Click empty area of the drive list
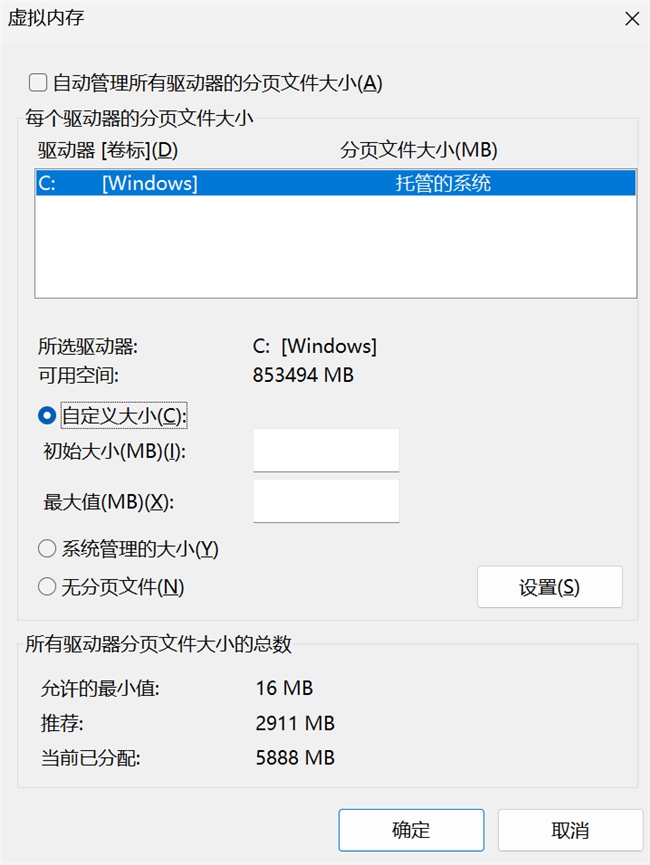The image size is (650, 865). point(335,250)
